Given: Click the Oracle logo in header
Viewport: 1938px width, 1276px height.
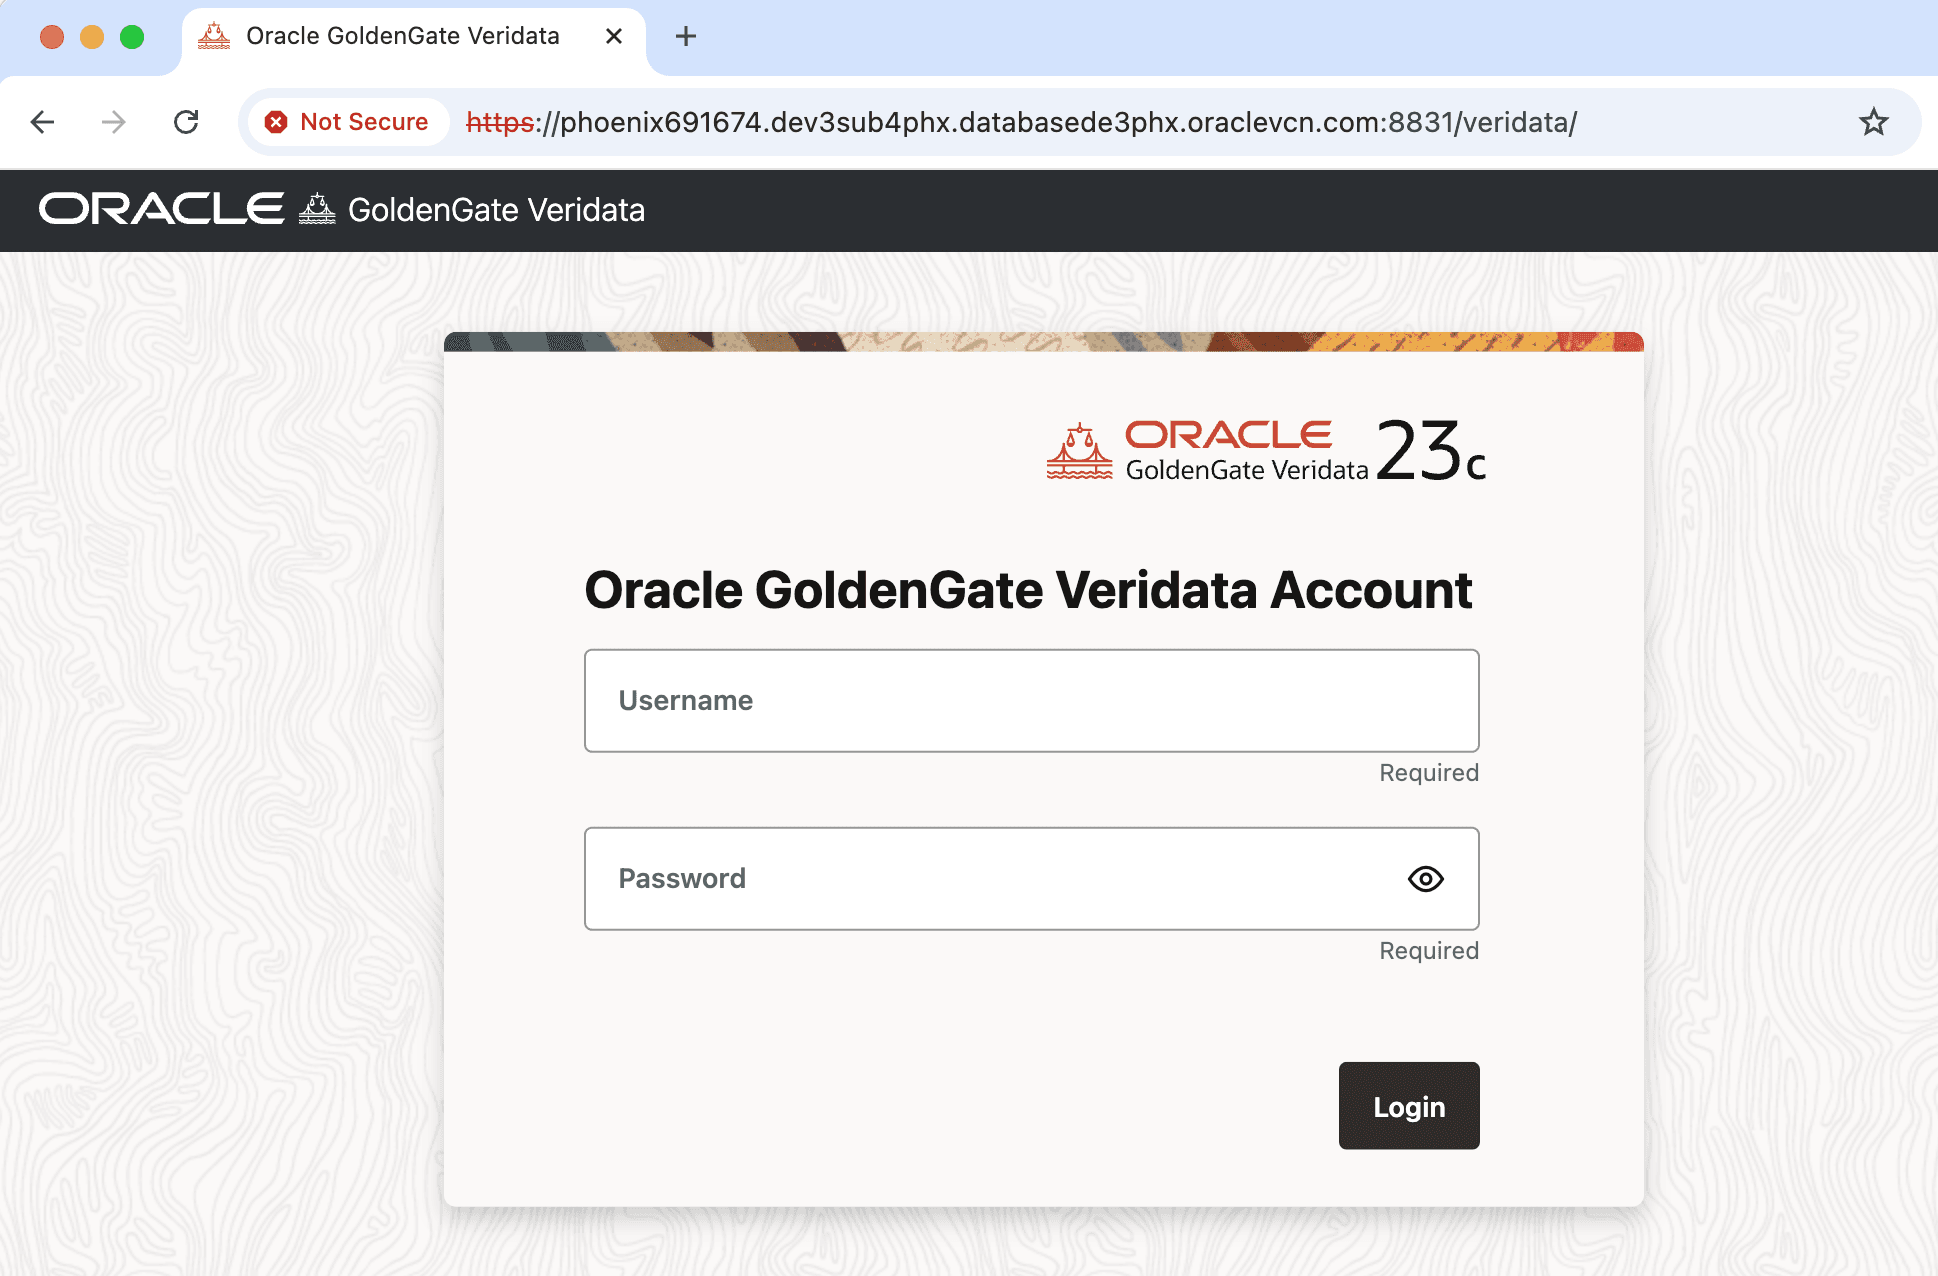Looking at the screenshot, I should [162, 209].
